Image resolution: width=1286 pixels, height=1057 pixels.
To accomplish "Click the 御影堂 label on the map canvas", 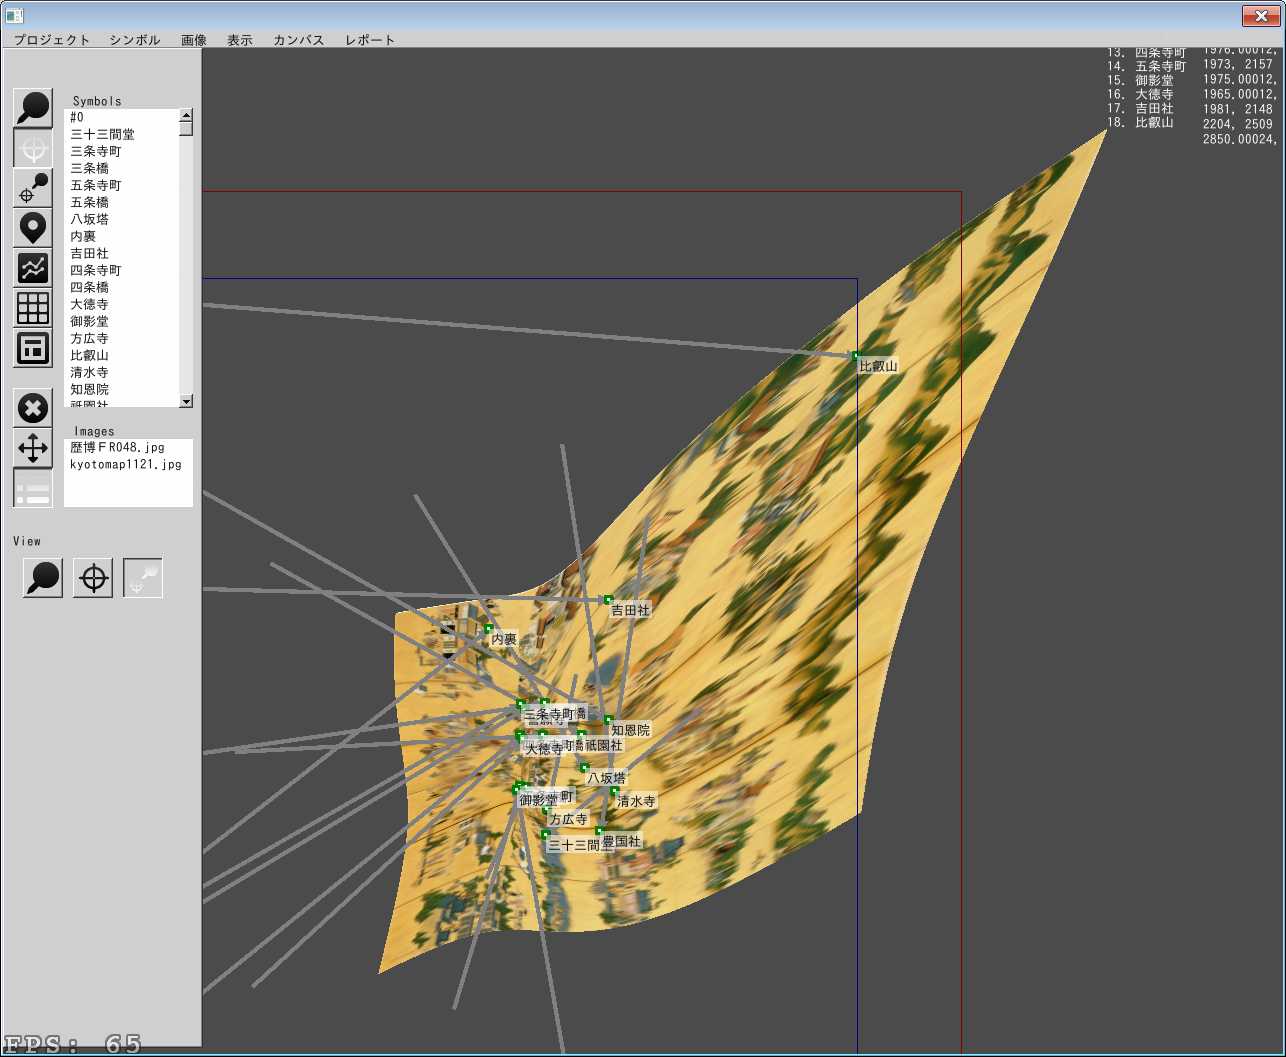I will point(538,800).
